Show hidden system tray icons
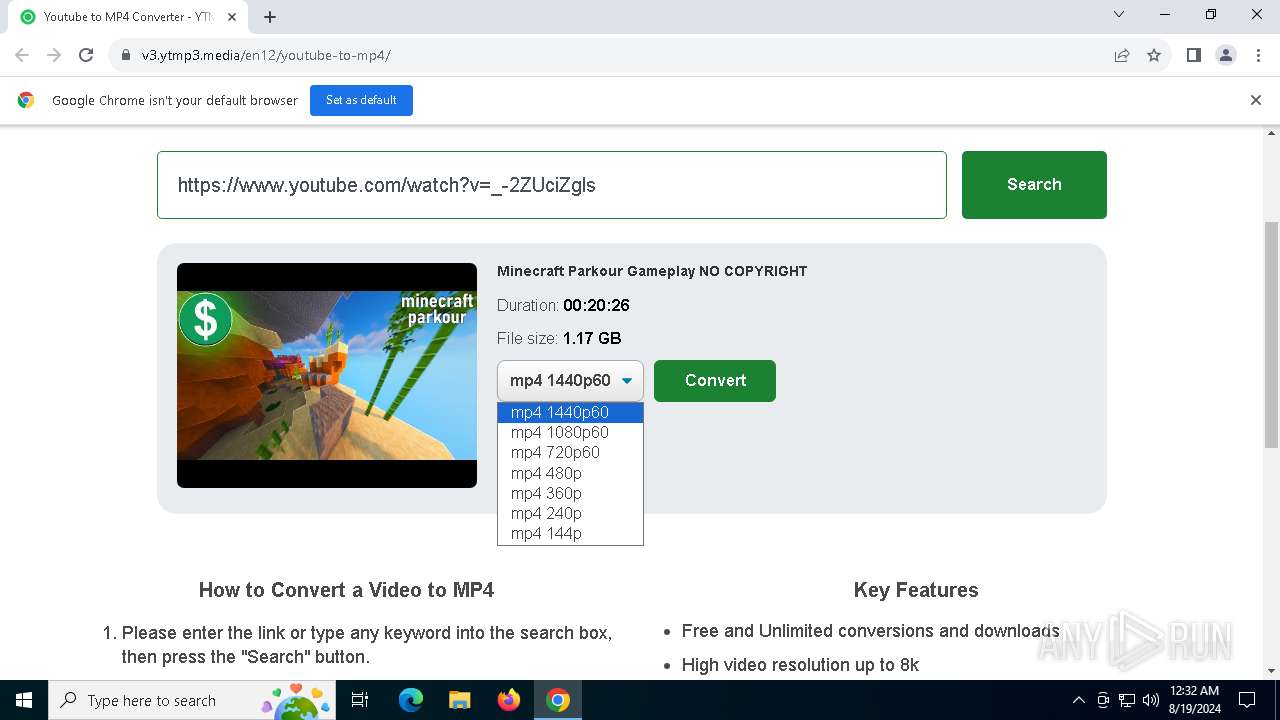This screenshot has width=1280, height=720. pyautogui.click(x=1078, y=700)
